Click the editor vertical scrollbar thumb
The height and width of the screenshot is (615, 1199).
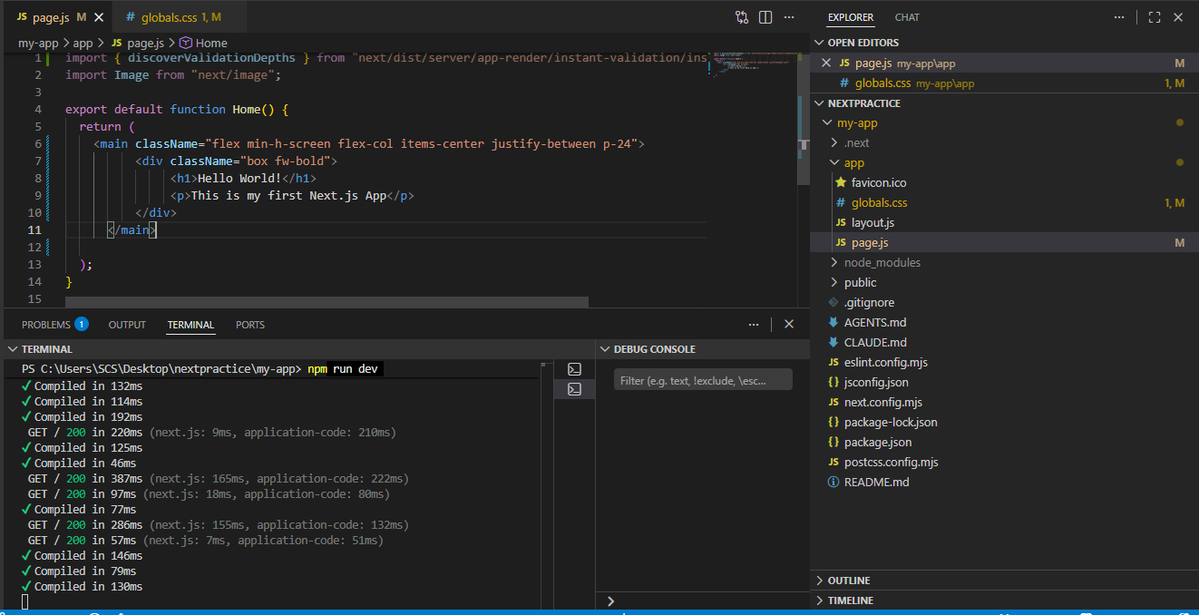point(803,119)
